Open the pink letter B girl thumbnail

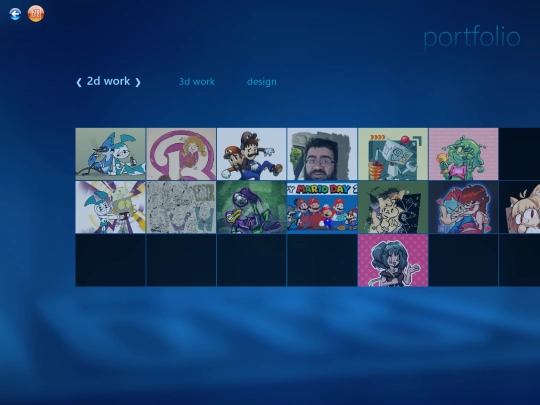(181, 154)
